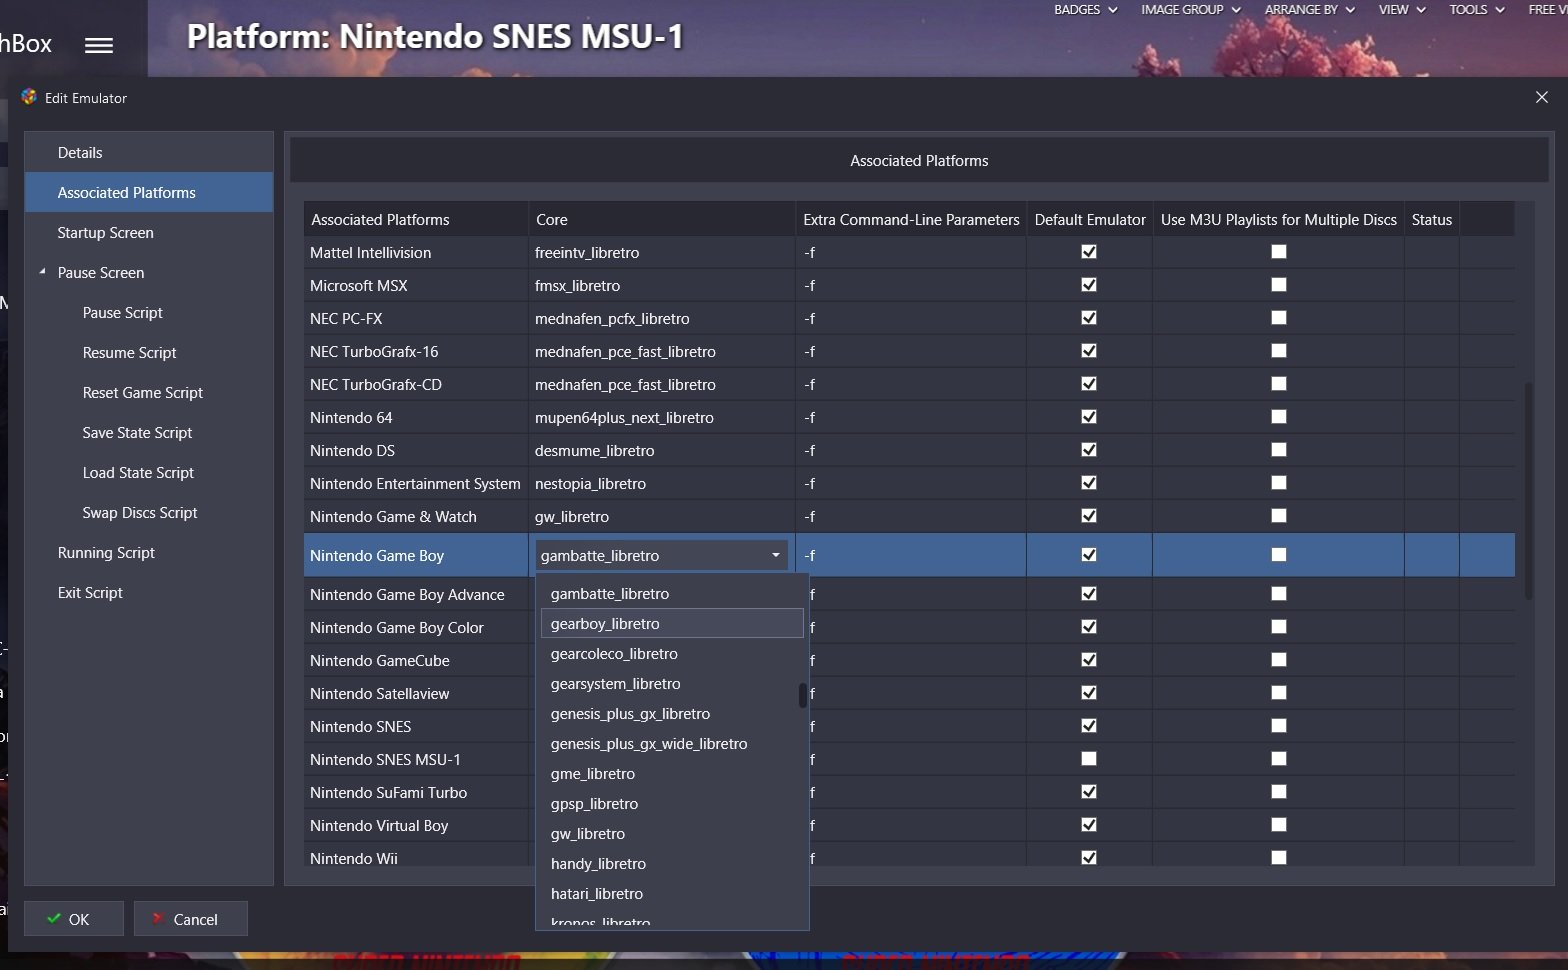Uncheck Default Emulator for Microsoft MSX

pyautogui.click(x=1089, y=285)
